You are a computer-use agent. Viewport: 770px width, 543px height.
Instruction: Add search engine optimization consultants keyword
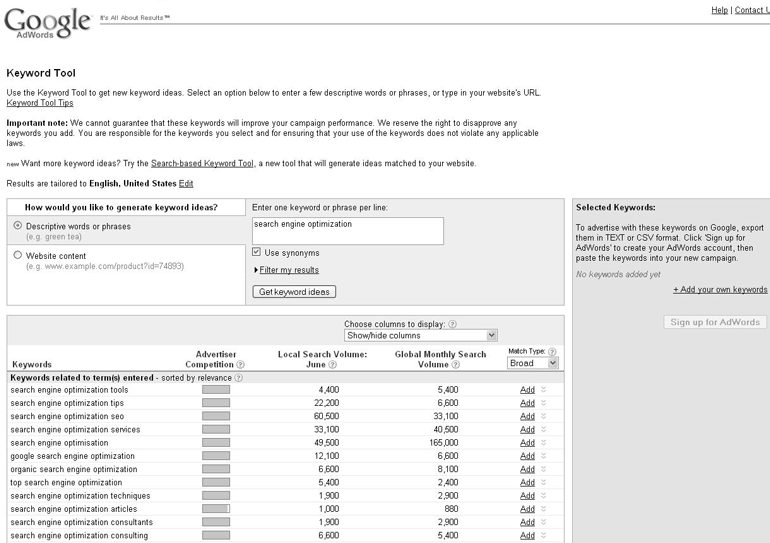tap(527, 522)
